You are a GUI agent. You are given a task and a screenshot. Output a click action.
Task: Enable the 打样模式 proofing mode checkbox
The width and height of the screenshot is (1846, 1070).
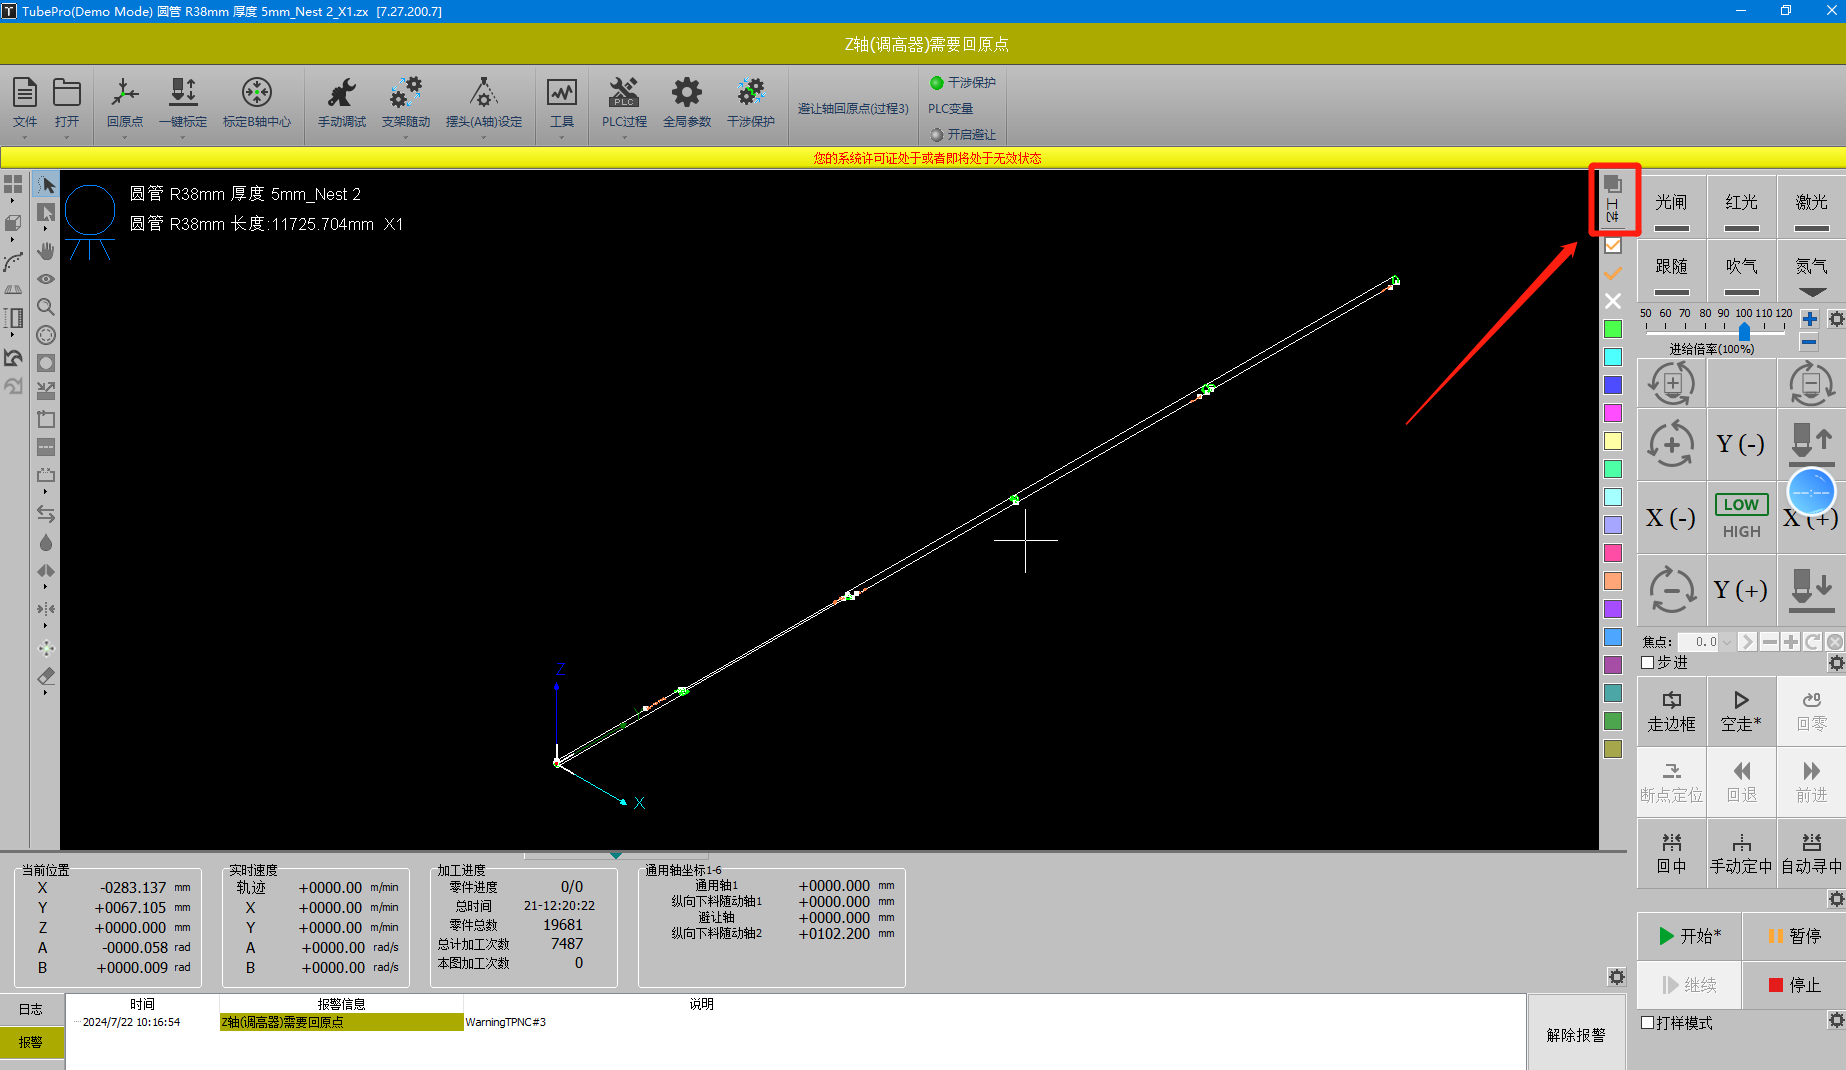point(1648,1023)
